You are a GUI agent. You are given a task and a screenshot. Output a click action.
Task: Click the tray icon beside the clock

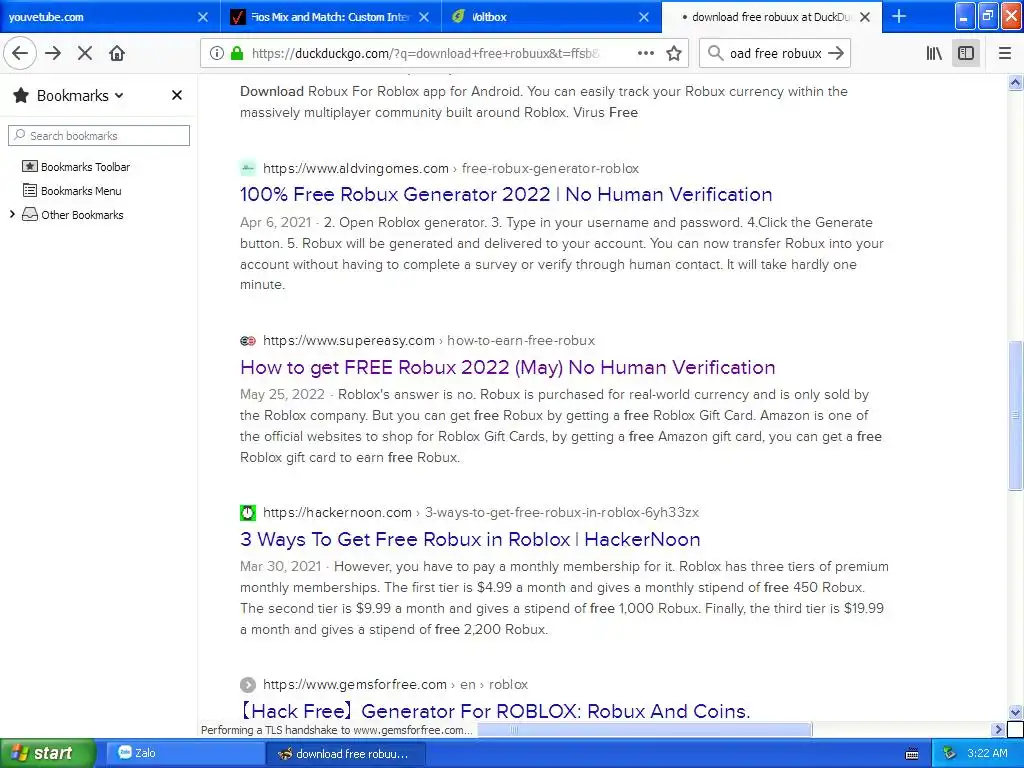[949, 754]
